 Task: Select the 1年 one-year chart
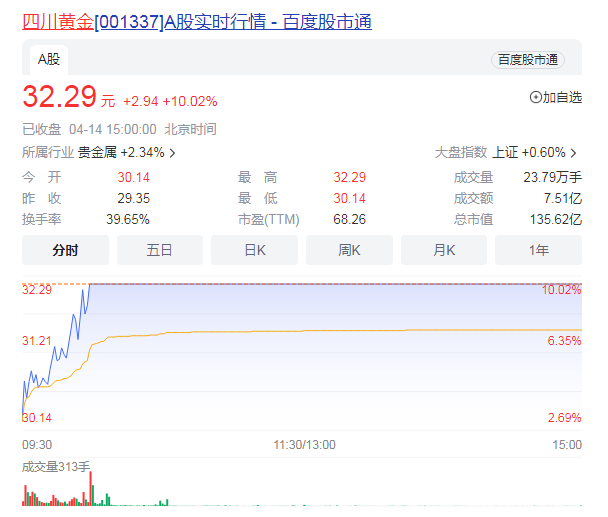coord(538,250)
